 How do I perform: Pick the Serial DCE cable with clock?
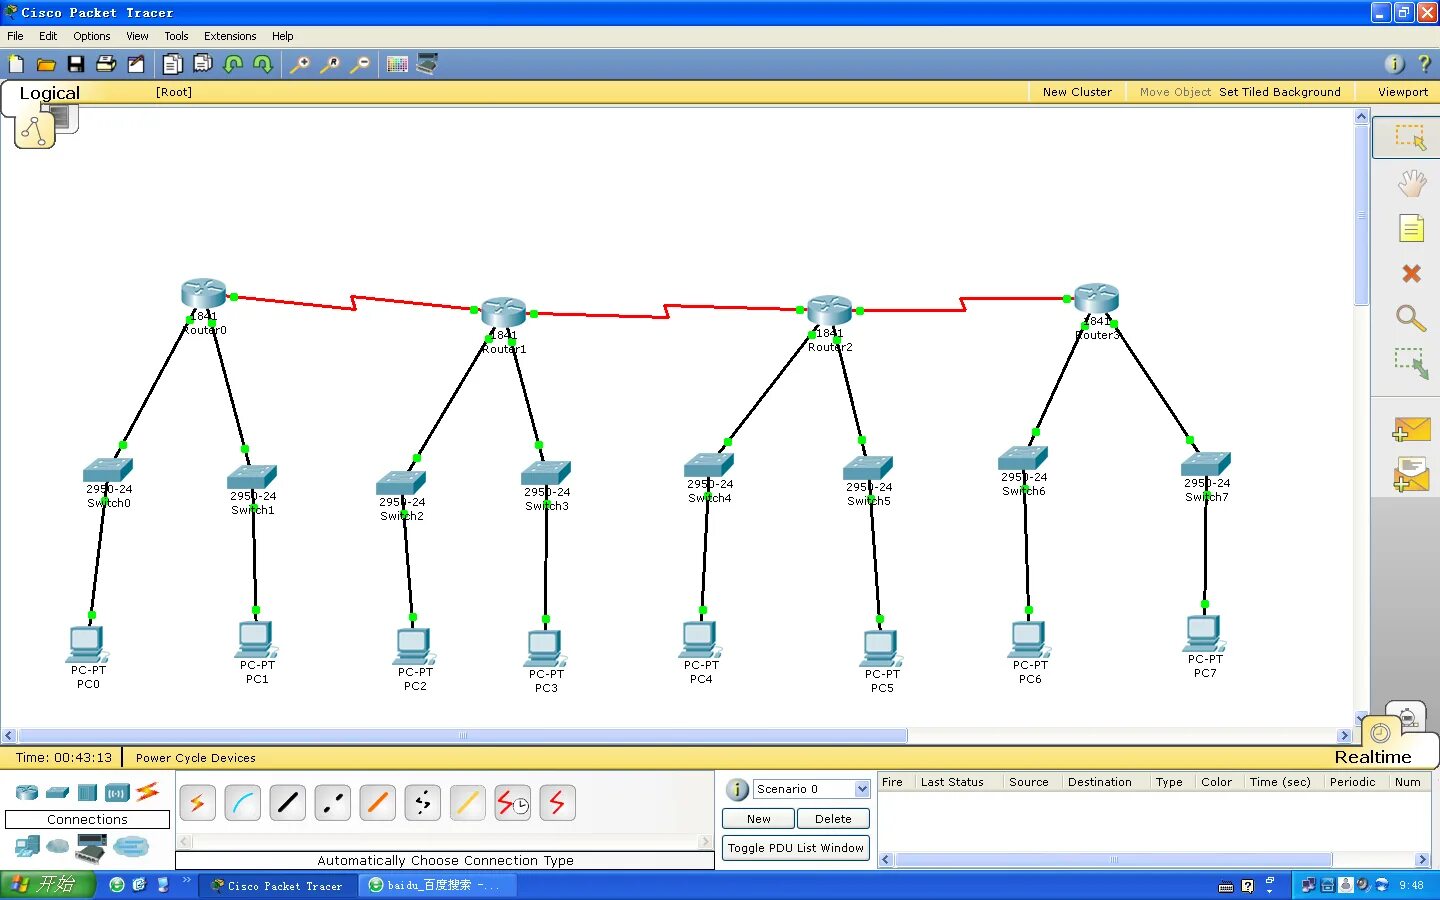coord(512,803)
